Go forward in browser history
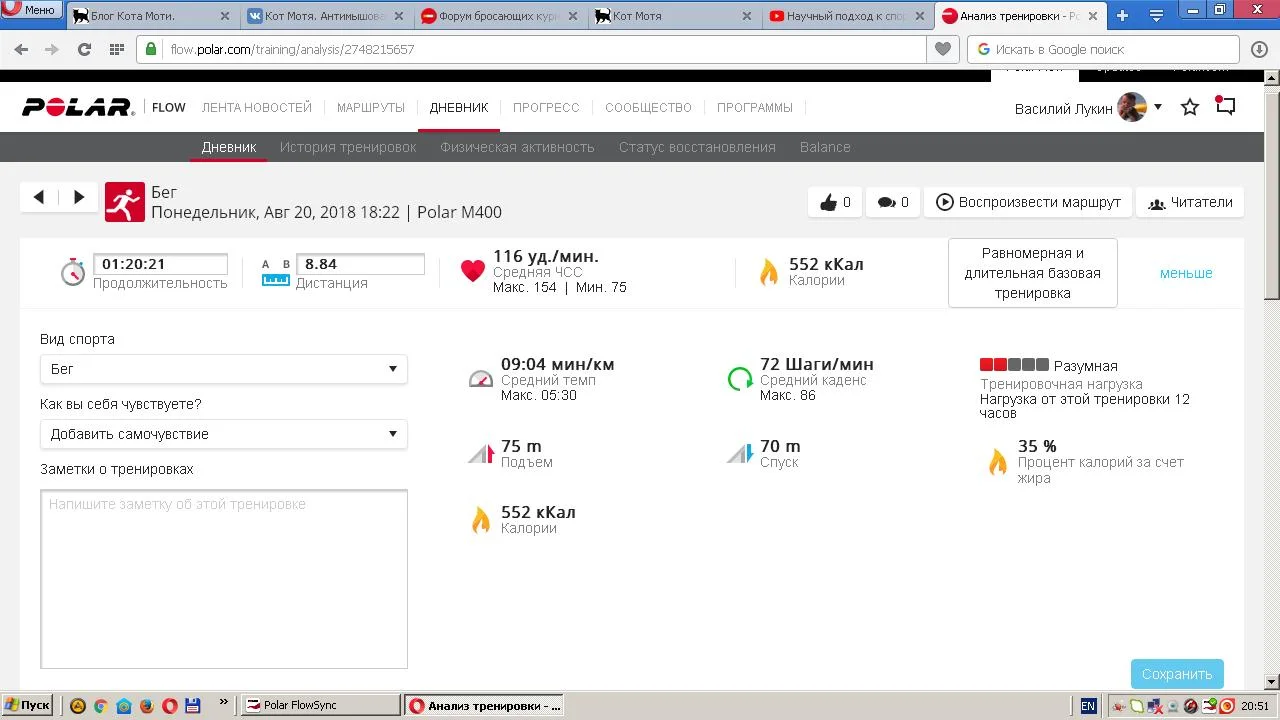Viewport: 1280px width, 720px height. 53,49
